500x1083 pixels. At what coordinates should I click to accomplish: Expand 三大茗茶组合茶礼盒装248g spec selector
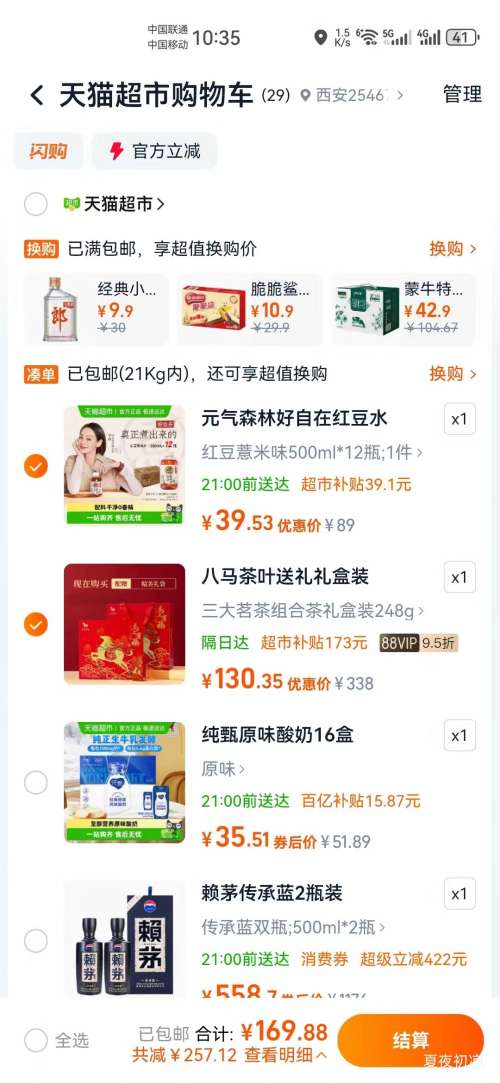click(313, 611)
